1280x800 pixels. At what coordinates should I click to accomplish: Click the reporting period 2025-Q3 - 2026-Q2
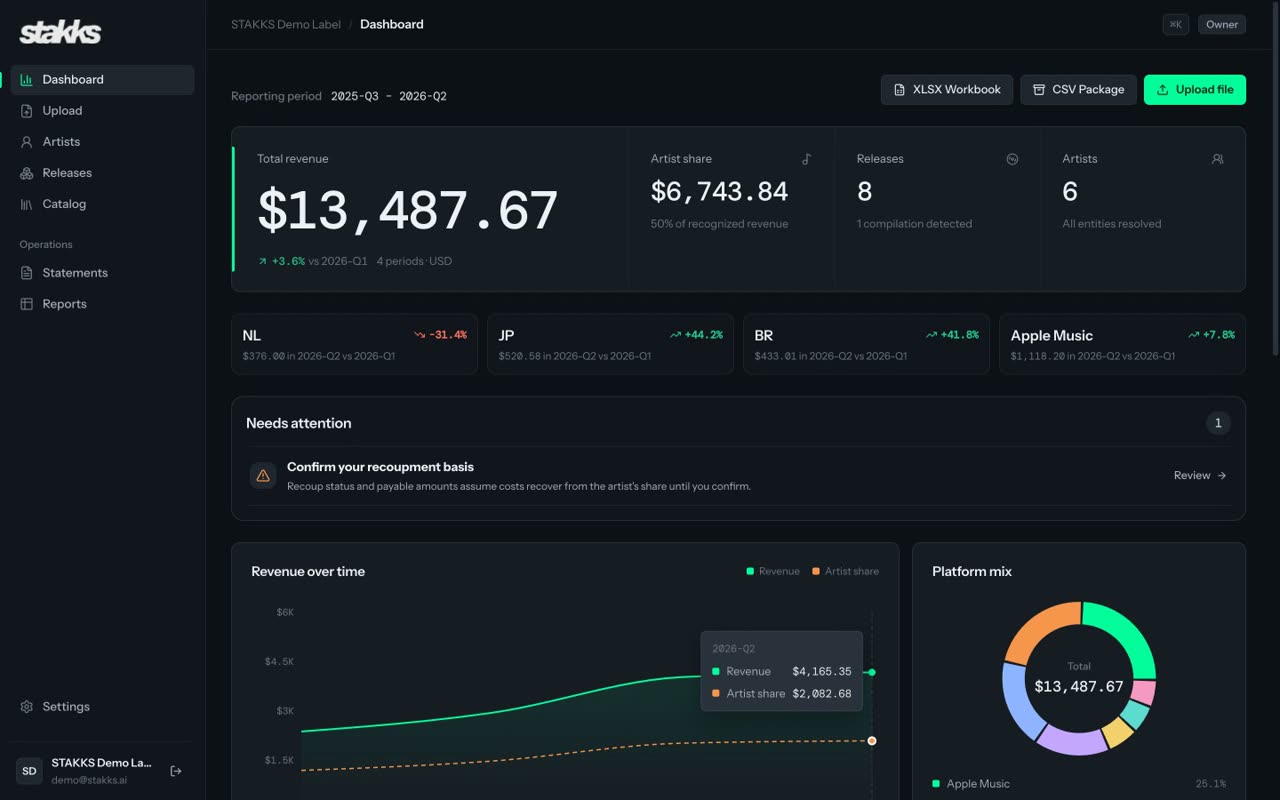tap(388, 97)
